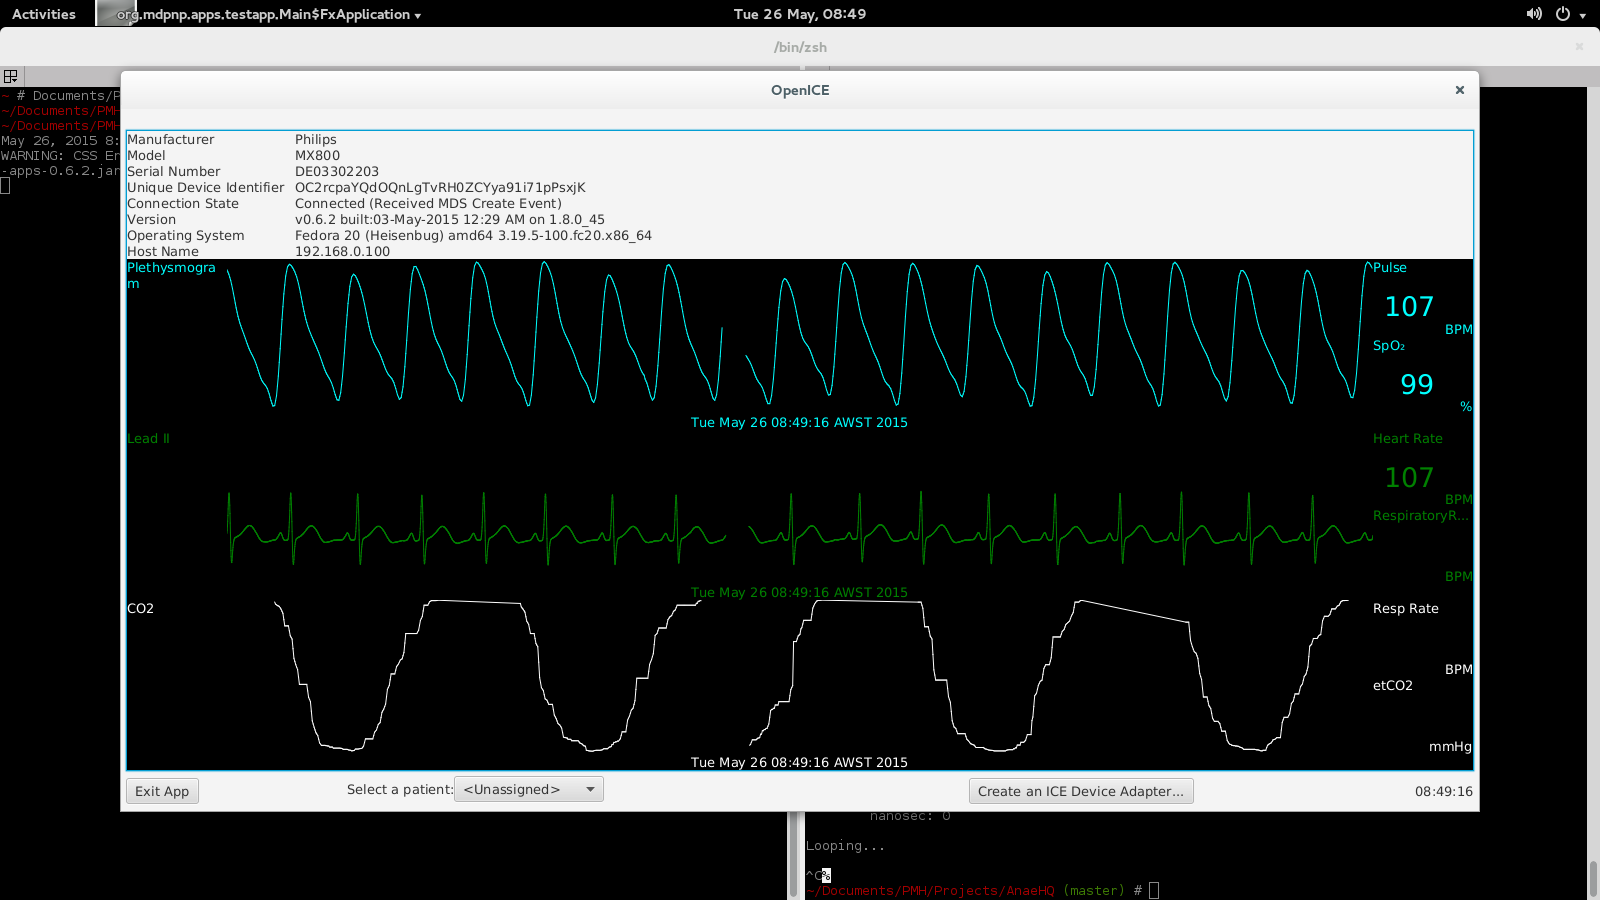Open the Select a patient dropdown
The width and height of the screenshot is (1600, 900).
coord(528,789)
